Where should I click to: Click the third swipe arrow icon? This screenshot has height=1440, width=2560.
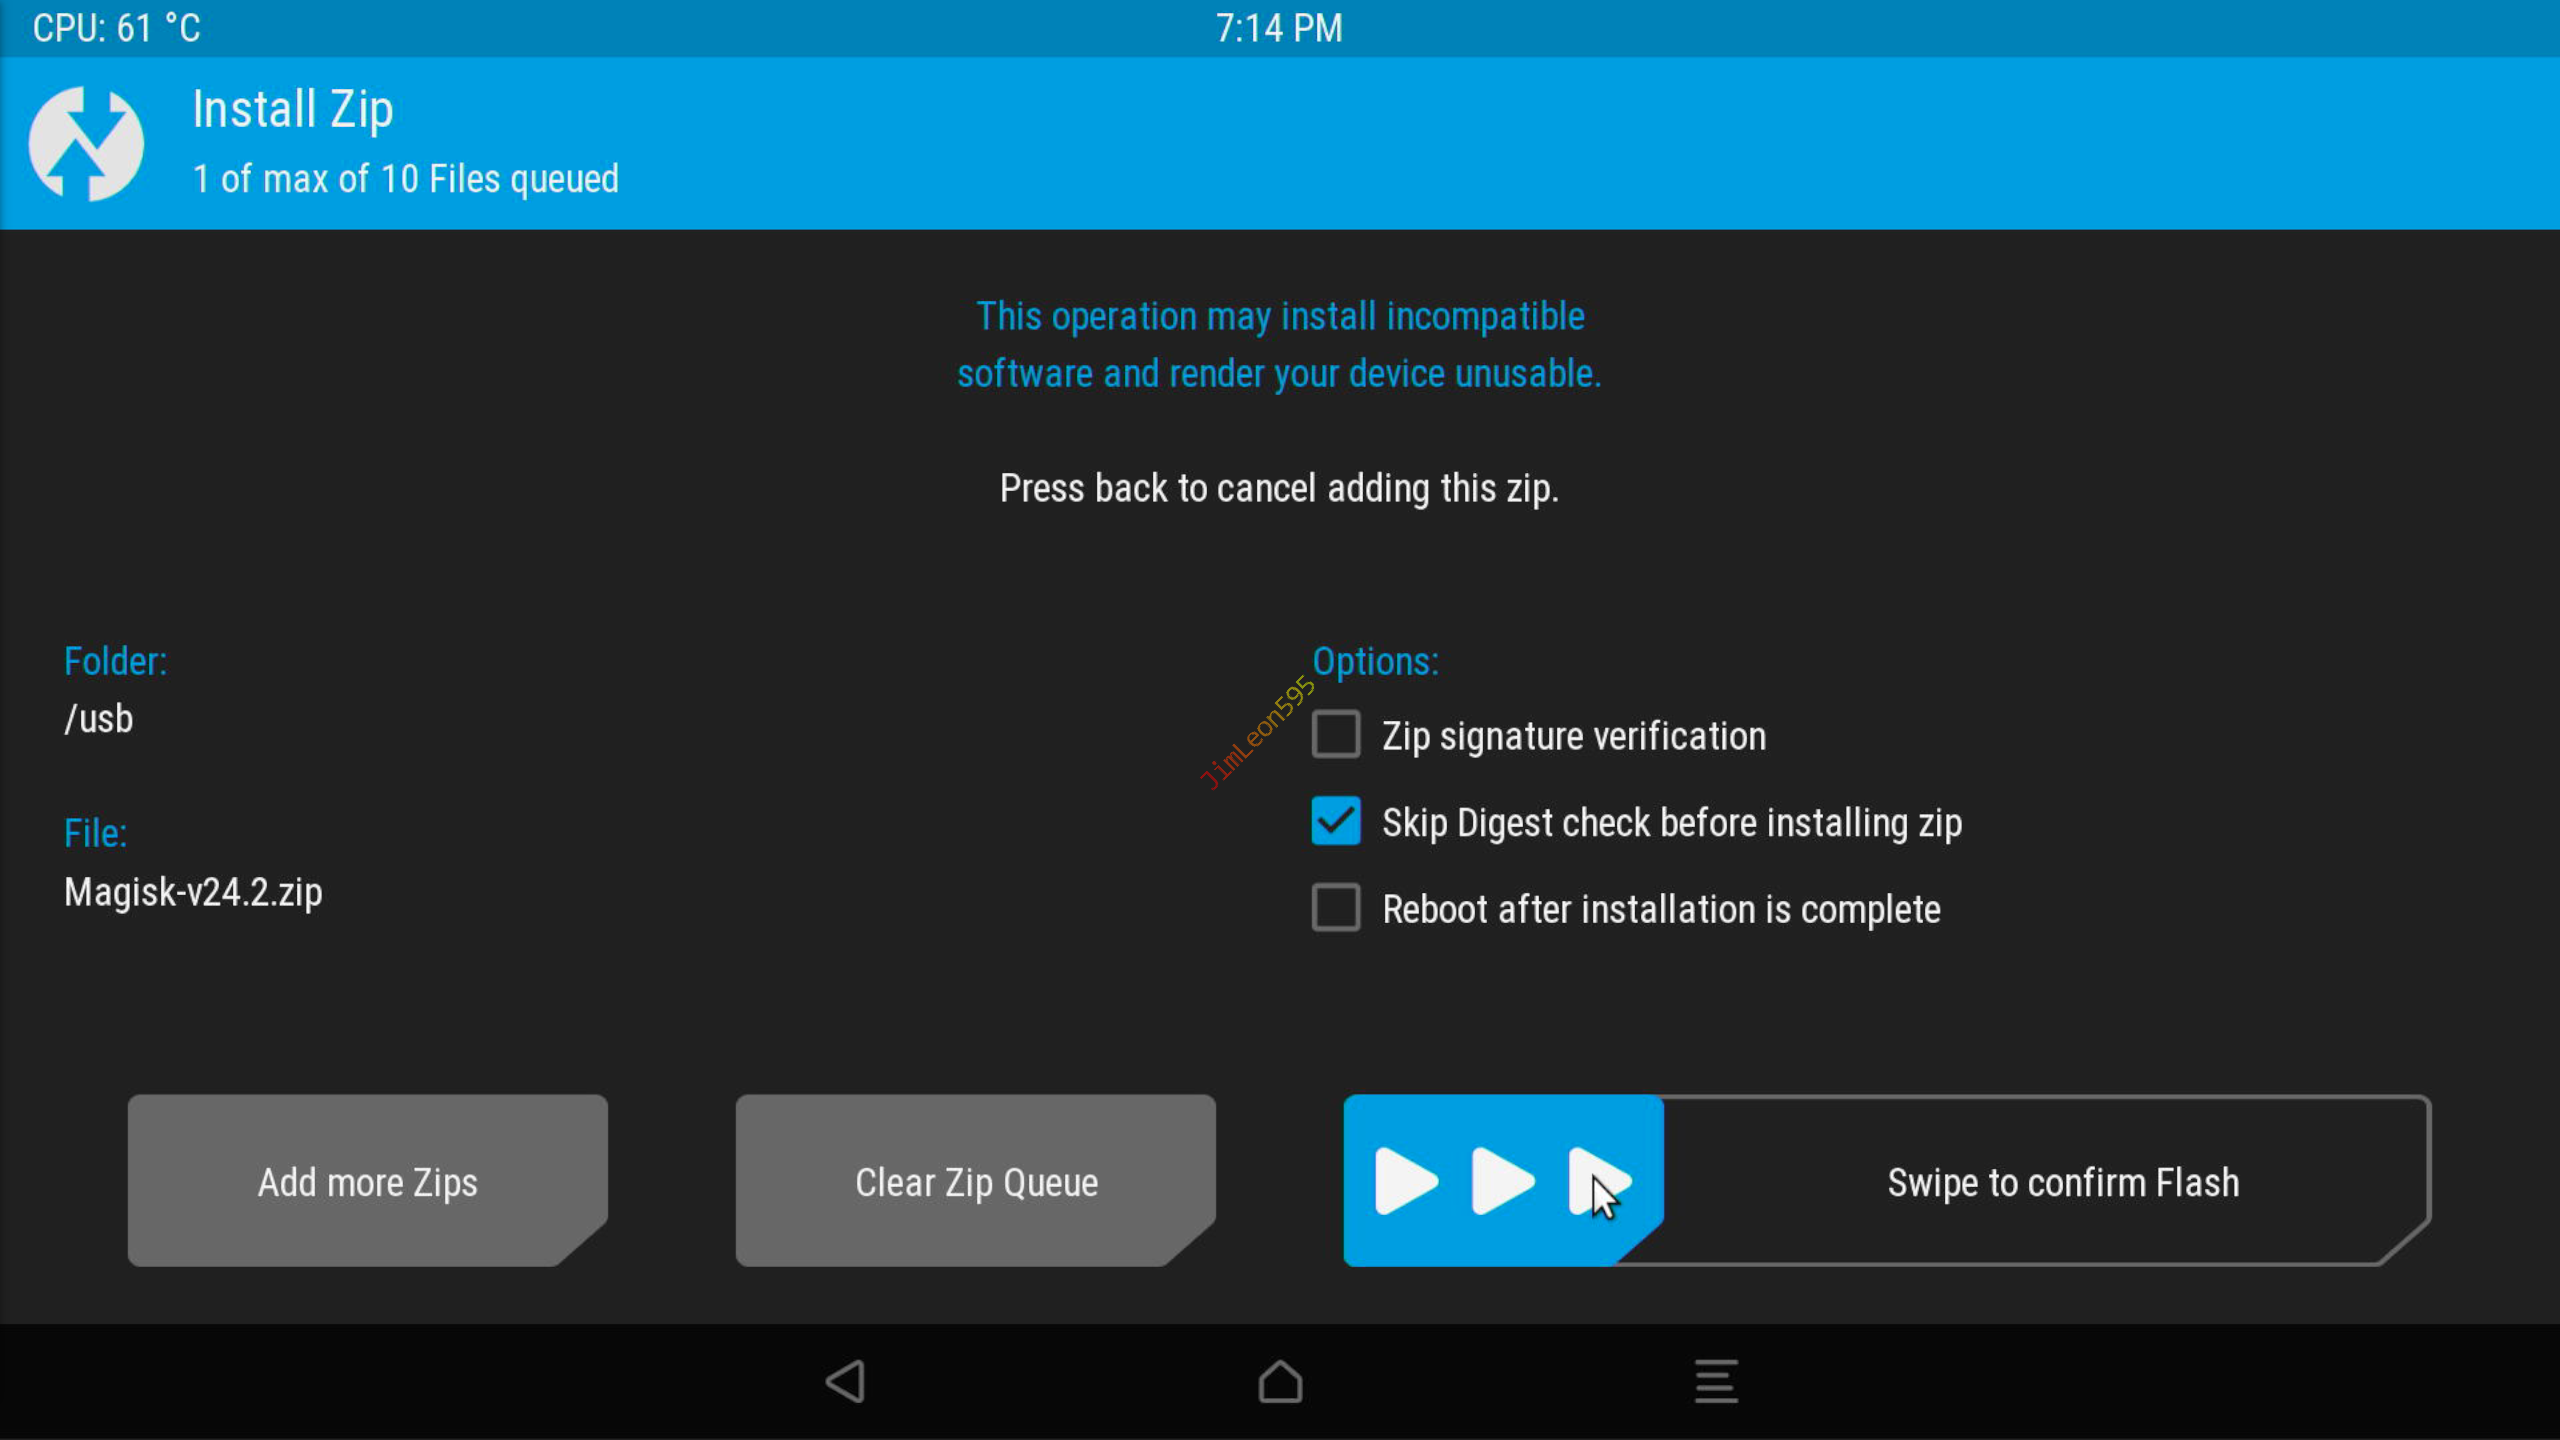1598,1181
